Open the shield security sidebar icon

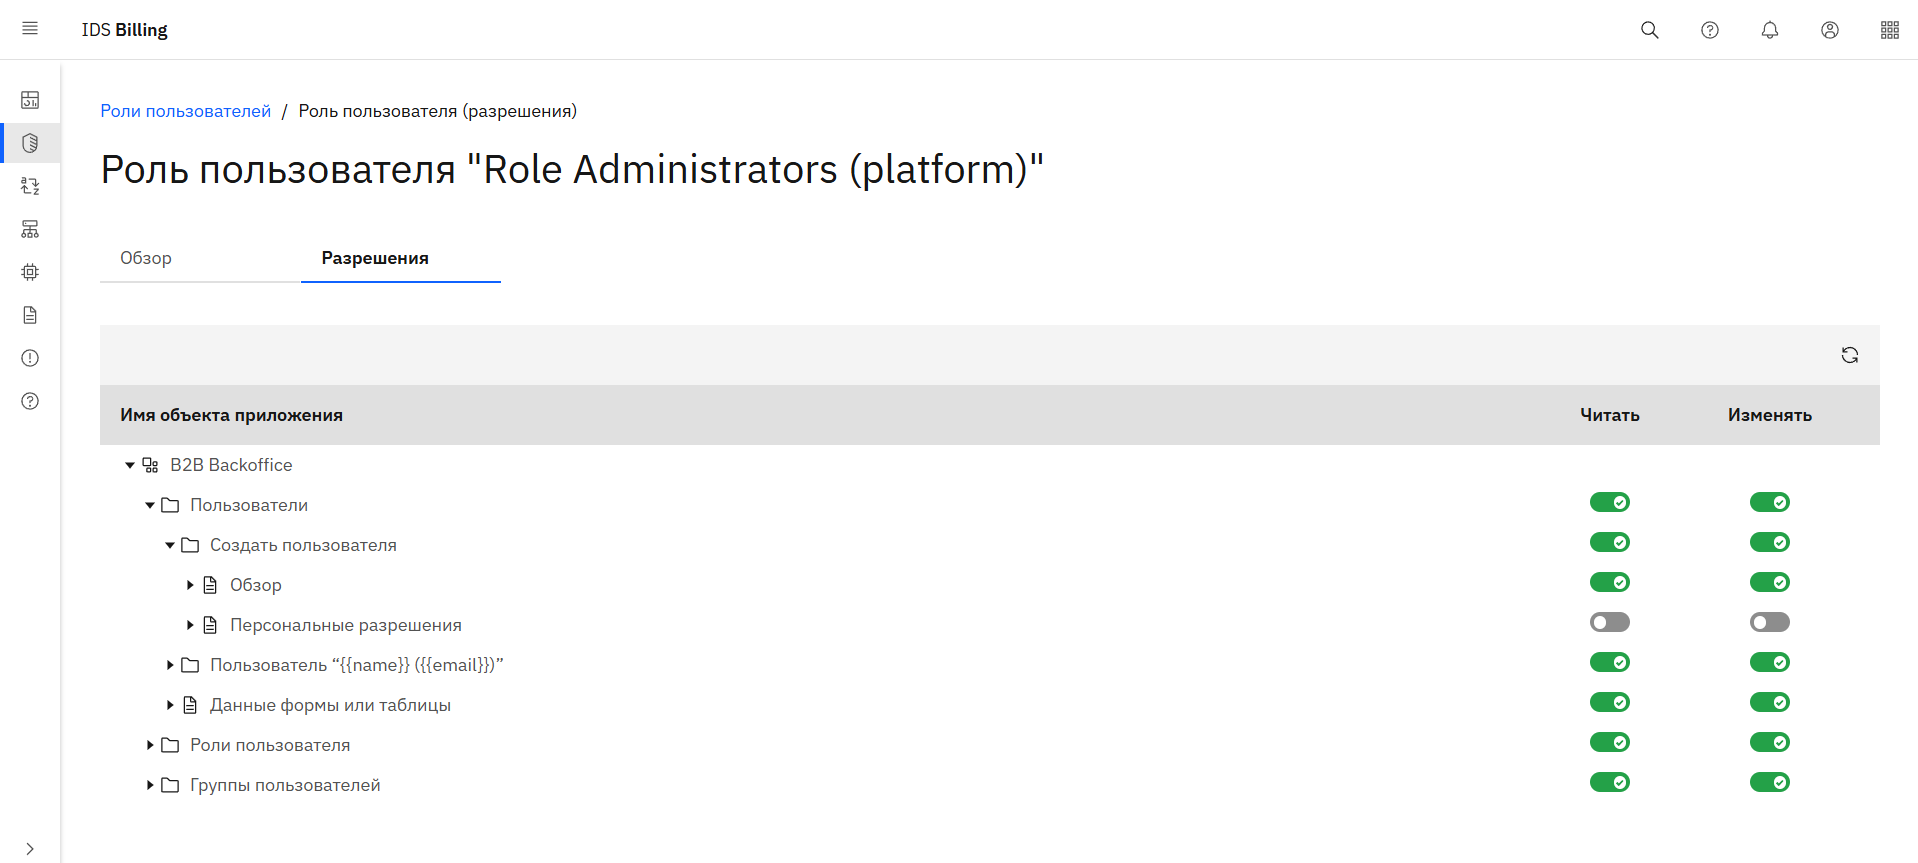click(x=30, y=143)
